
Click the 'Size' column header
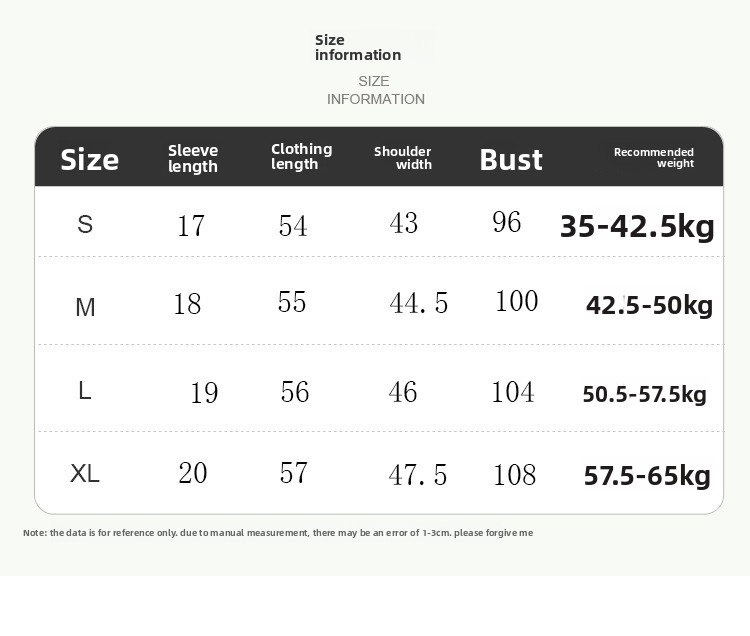coord(89,160)
